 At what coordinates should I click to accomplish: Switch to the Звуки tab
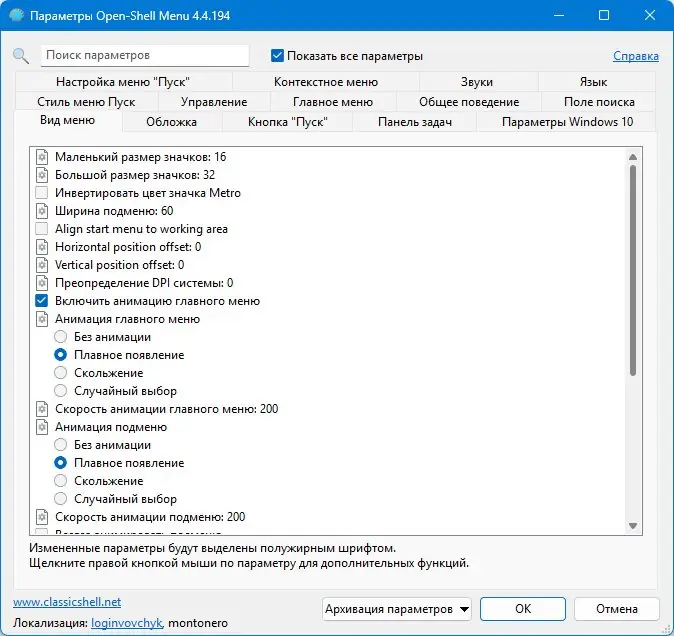tap(477, 82)
